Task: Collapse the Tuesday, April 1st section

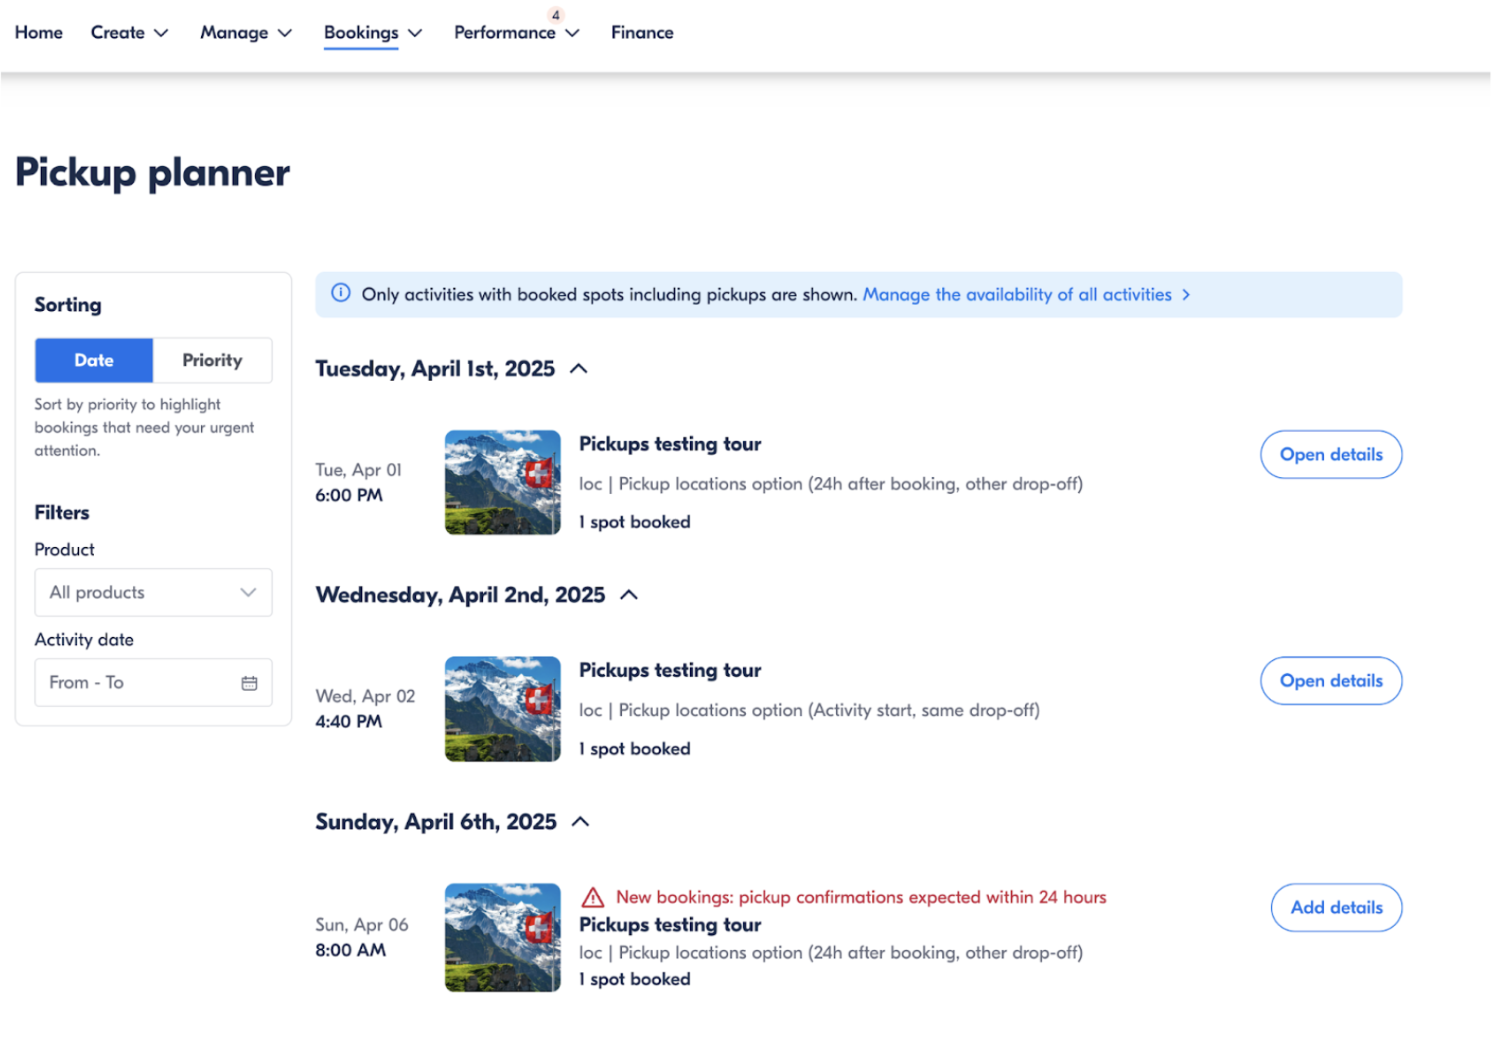Action: click(x=578, y=369)
